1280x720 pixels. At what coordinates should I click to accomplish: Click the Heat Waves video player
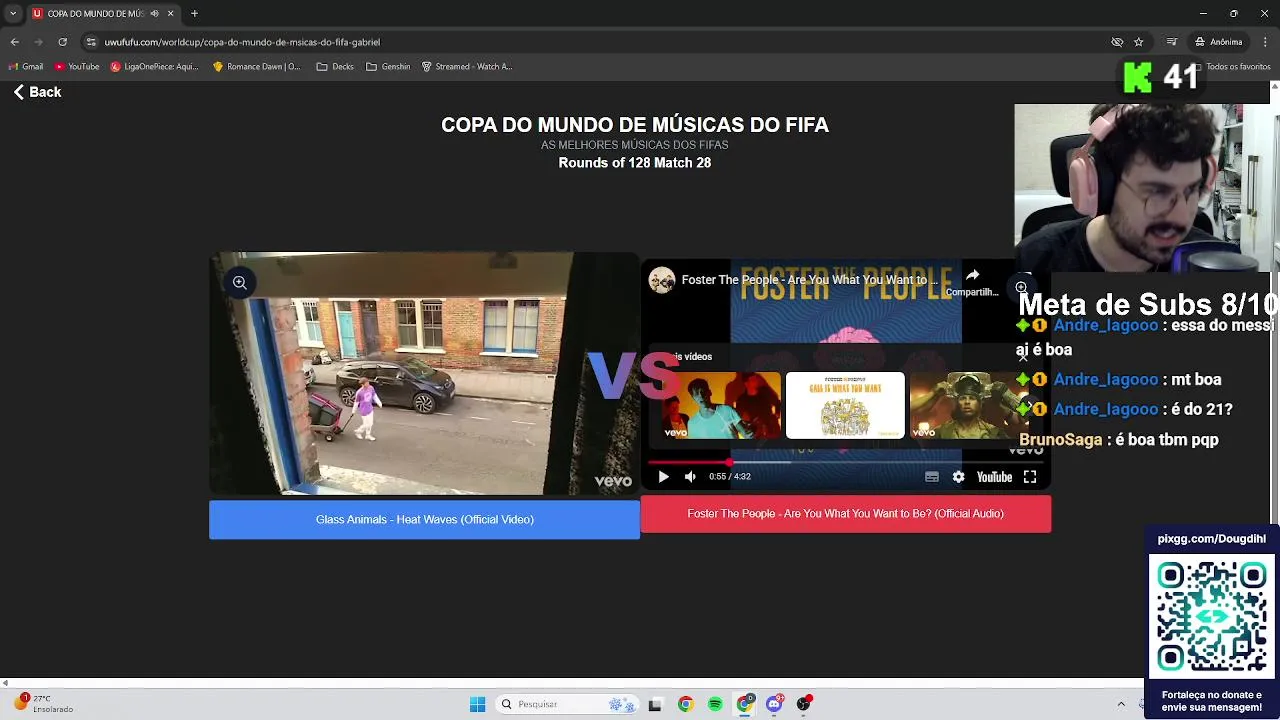[x=424, y=374]
